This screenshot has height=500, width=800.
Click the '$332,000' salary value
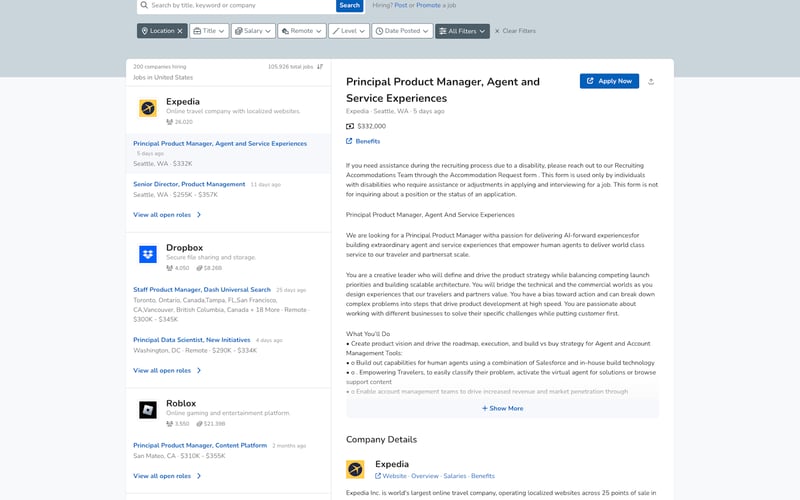(x=372, y=126)
